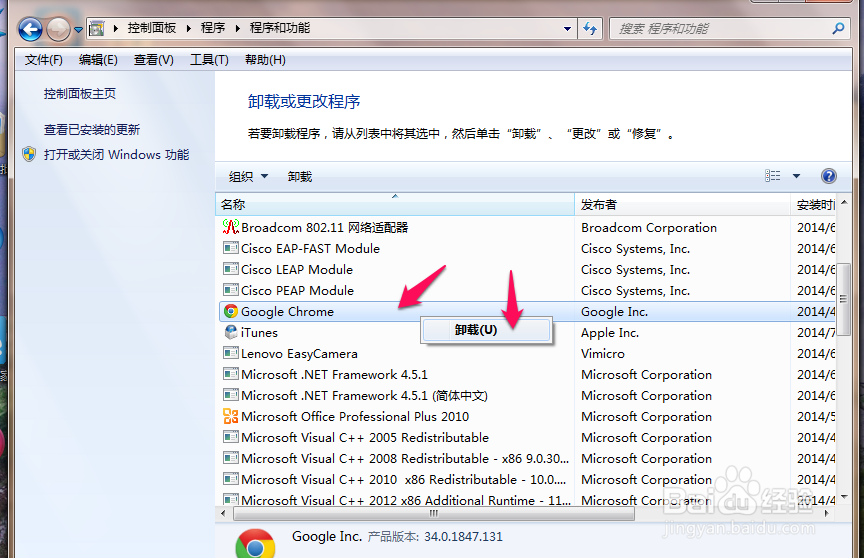This screenshot has width=864, height=558.
Task: Open the recent pages dropdown arrow
Action: 78,30
